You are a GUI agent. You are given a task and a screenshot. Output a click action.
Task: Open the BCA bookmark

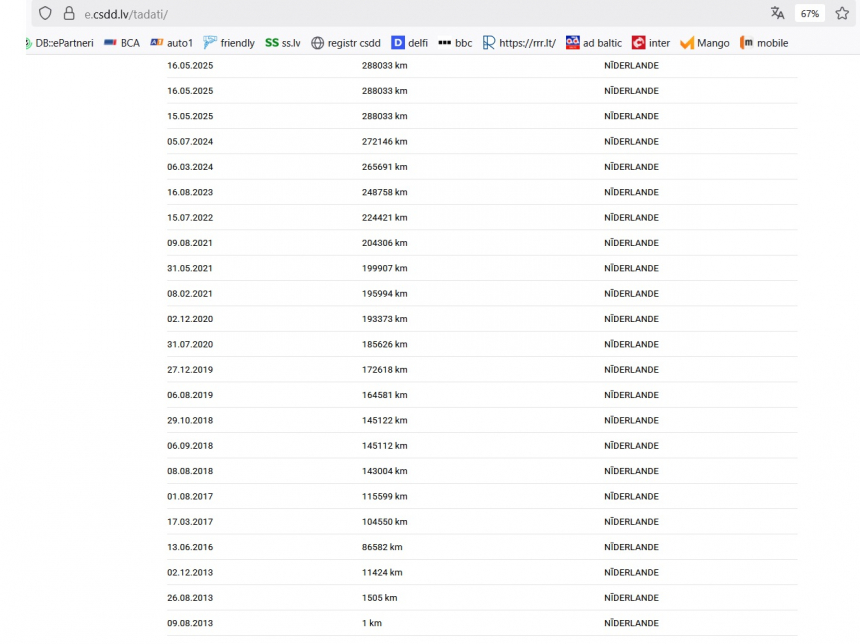(122, 43)
